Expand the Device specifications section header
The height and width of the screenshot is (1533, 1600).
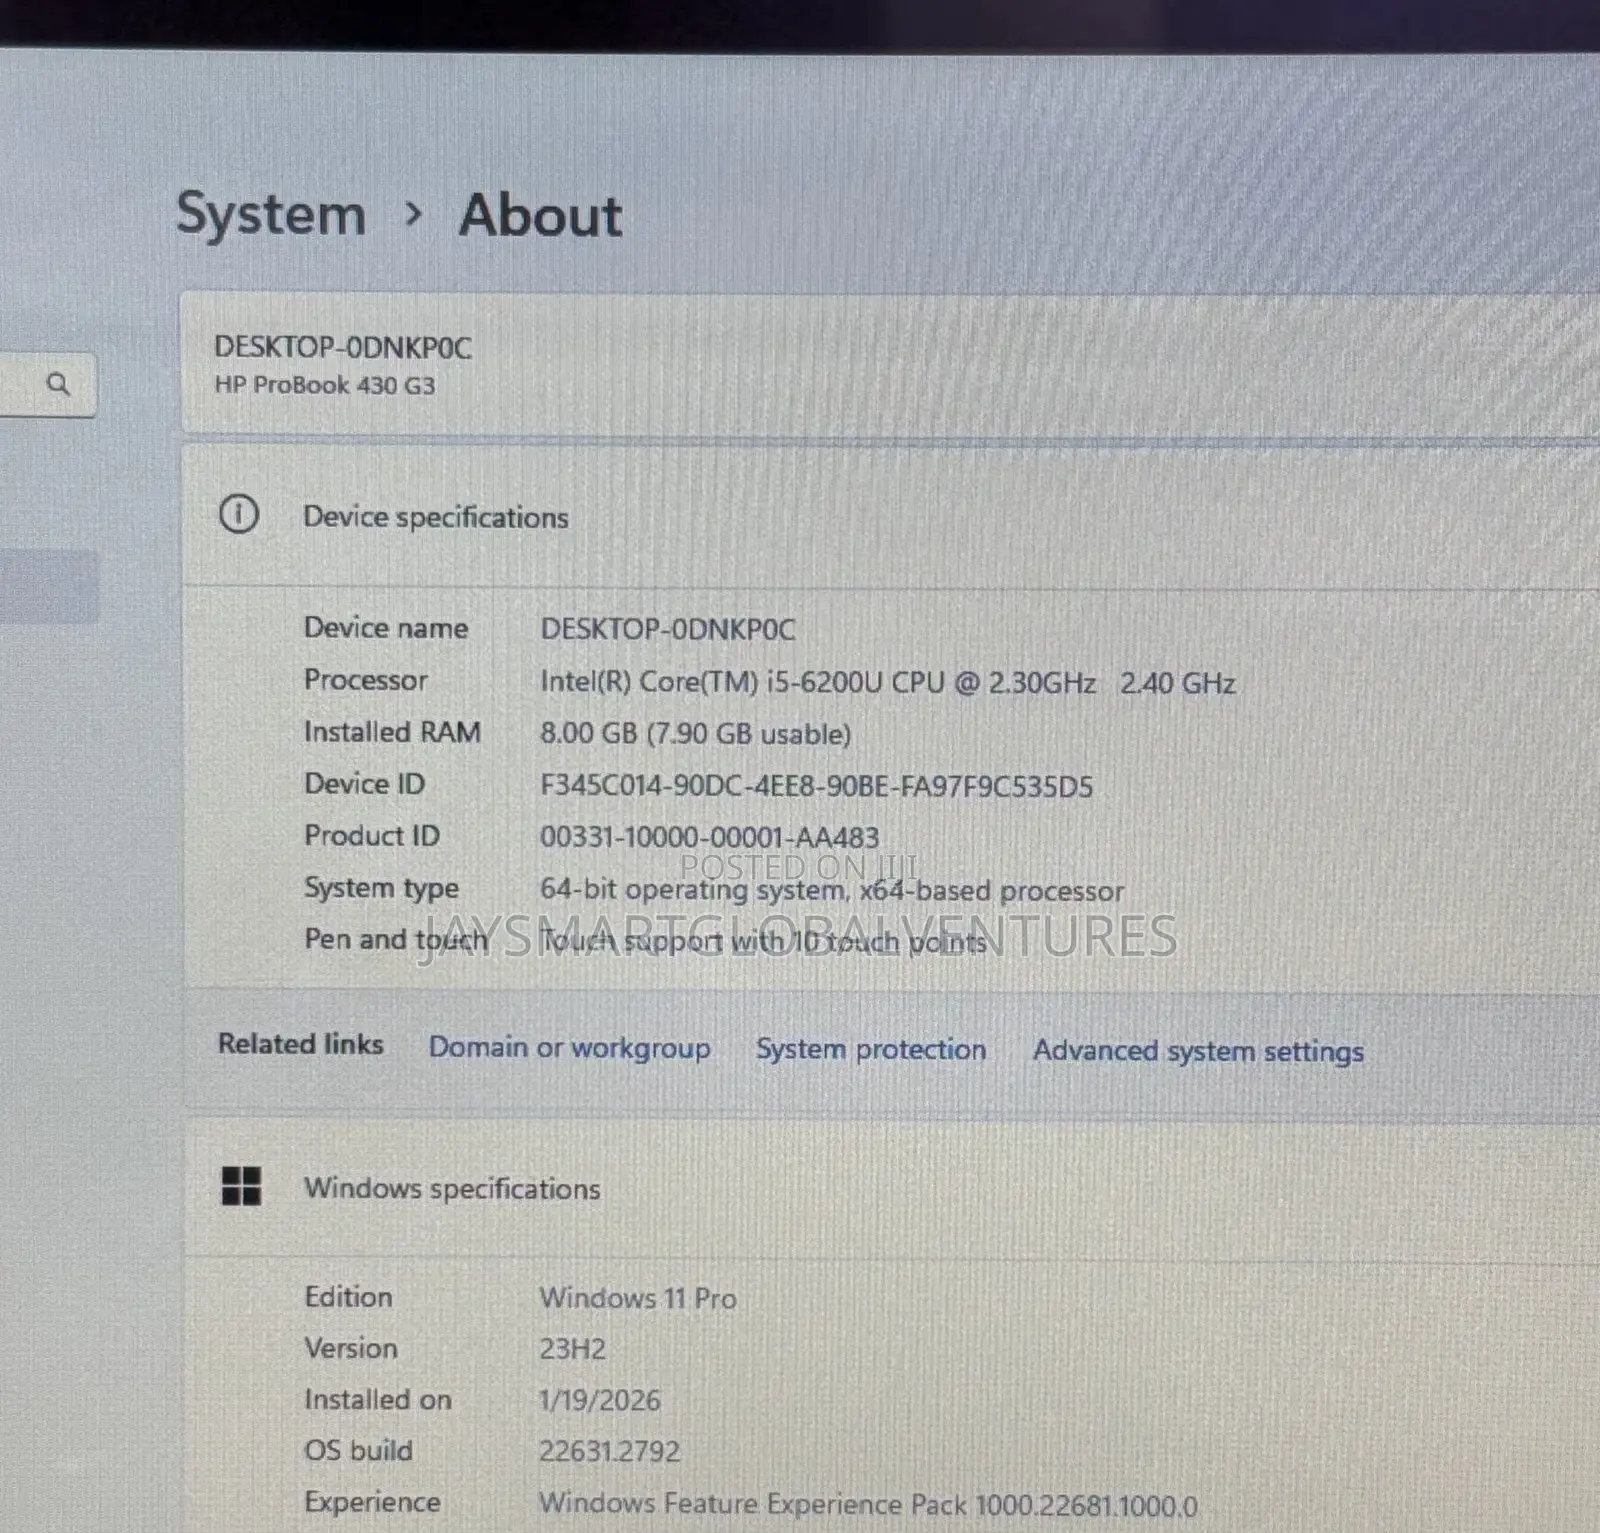pos(890,516)
